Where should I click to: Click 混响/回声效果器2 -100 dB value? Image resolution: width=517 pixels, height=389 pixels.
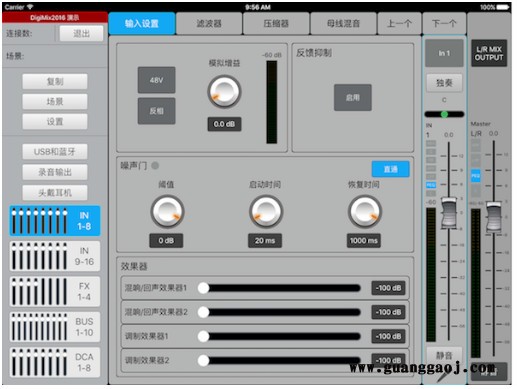[388, 312]
